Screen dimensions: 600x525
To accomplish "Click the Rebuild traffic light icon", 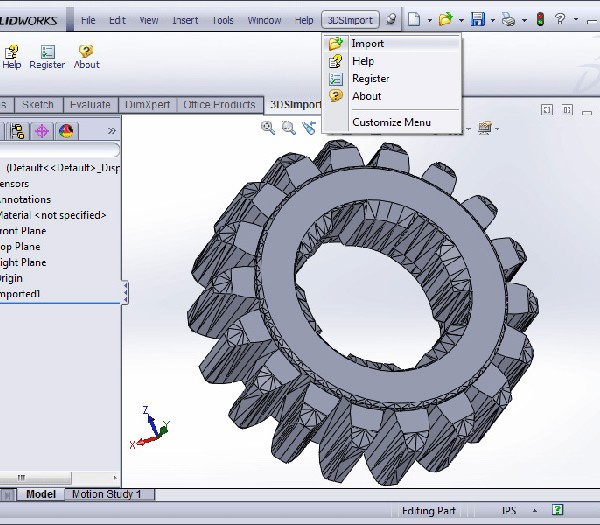I will coord(540,19).
